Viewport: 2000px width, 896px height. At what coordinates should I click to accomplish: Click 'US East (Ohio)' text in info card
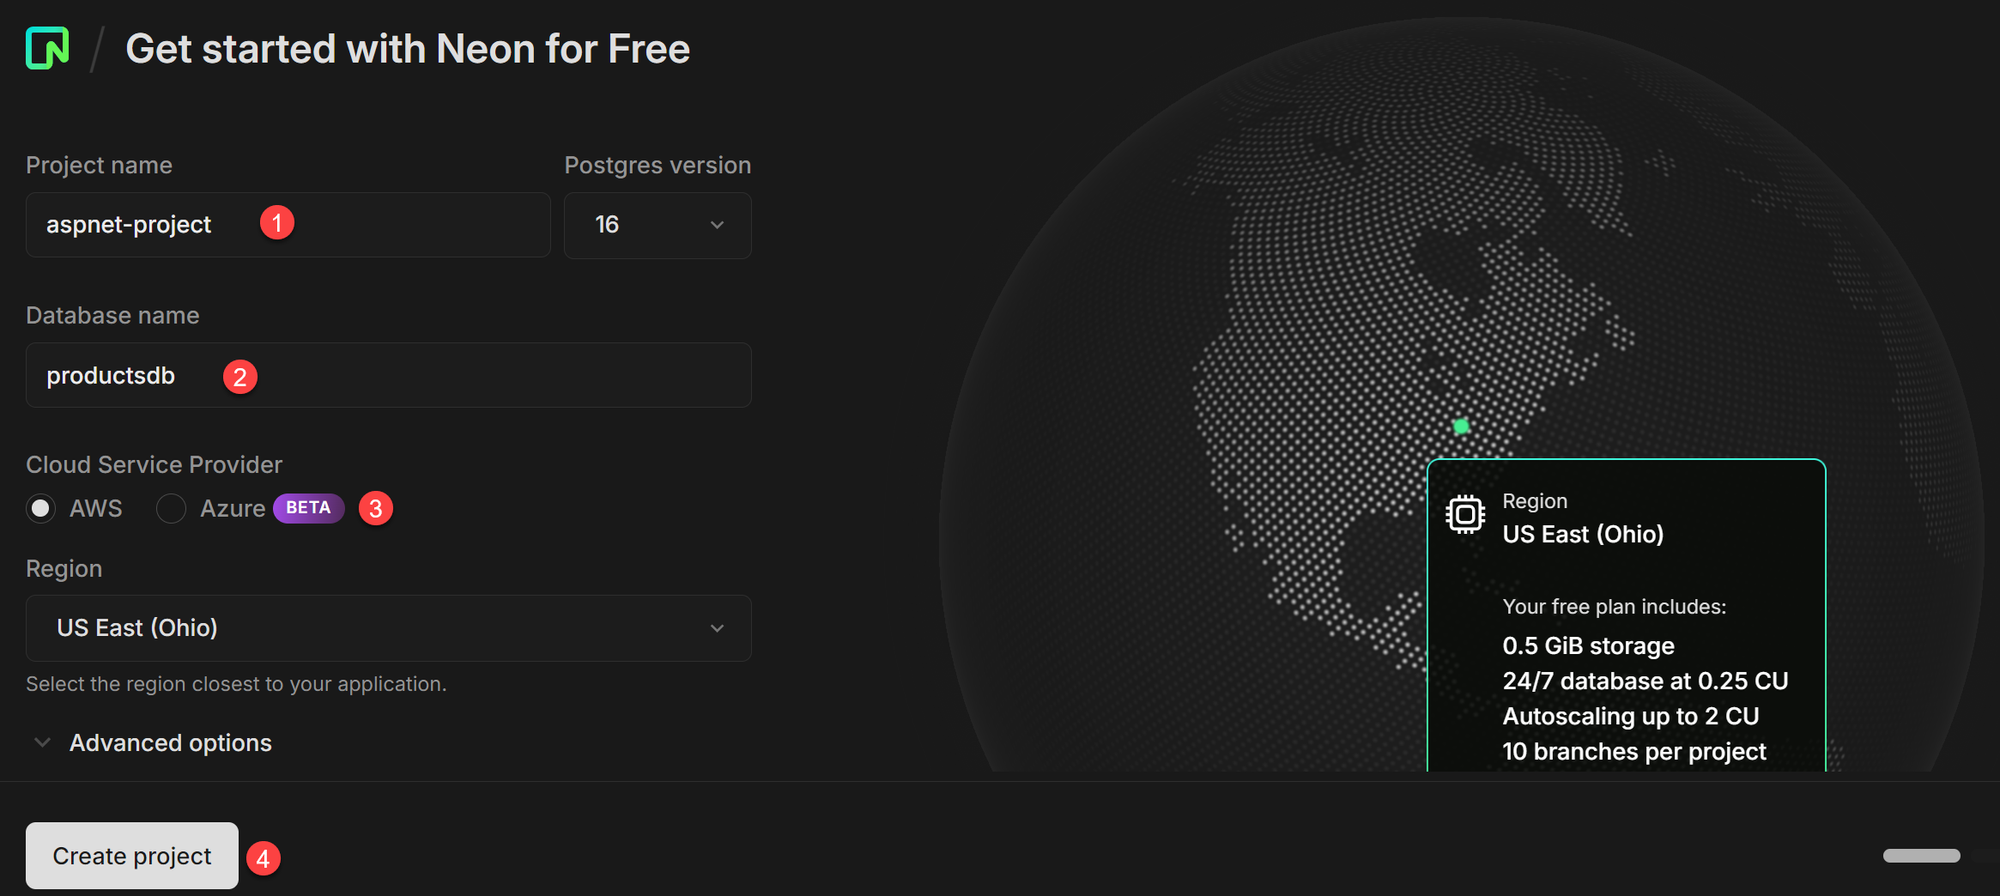pos(1583,534)
